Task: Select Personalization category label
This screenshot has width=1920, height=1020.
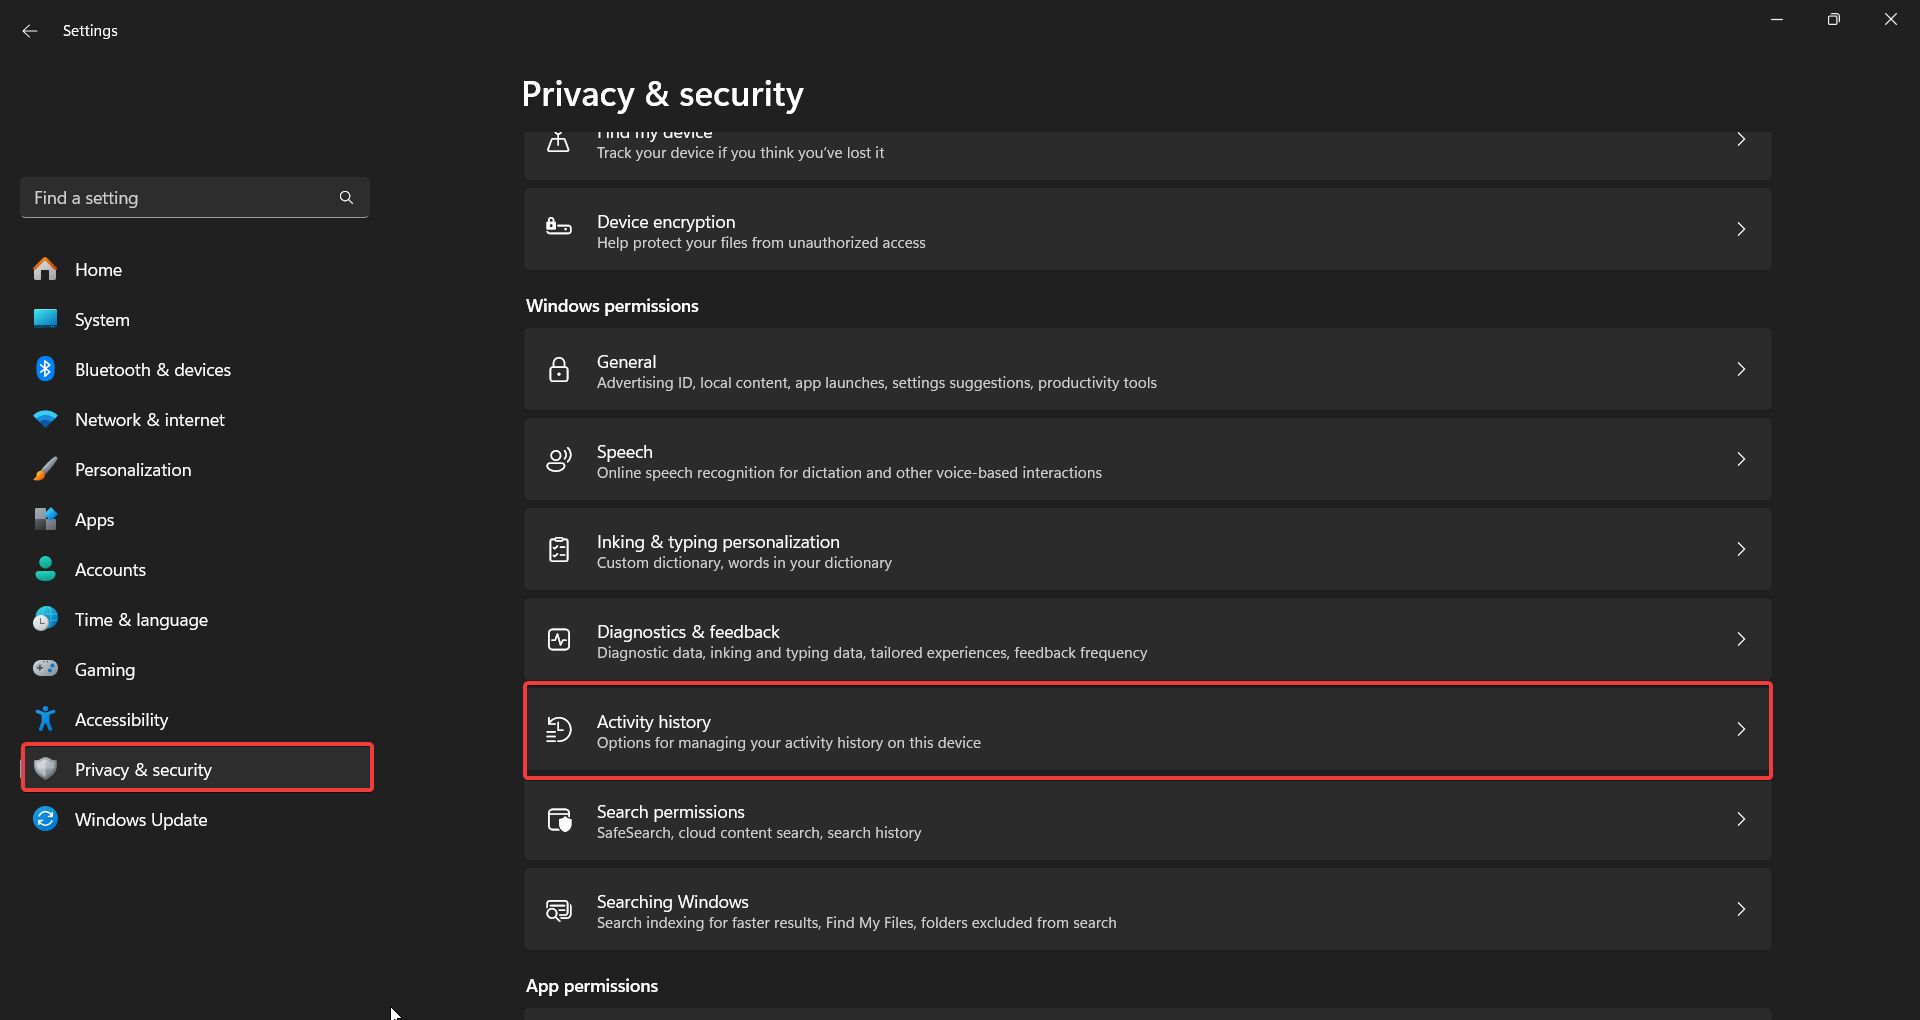Action: (133, 470)
